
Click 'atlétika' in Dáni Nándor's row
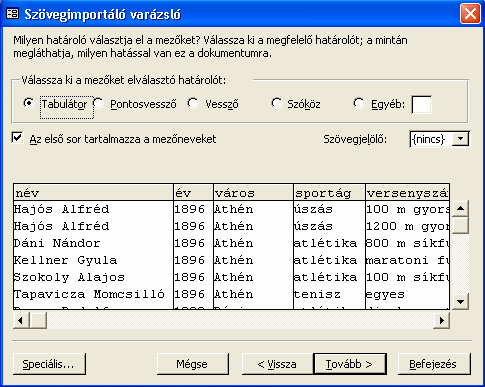329,243
